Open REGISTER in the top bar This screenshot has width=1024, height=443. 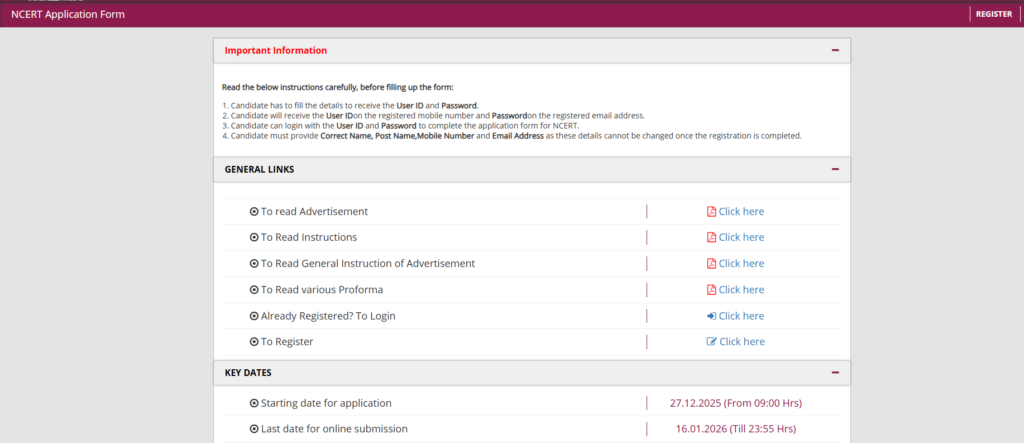(994, 14)
